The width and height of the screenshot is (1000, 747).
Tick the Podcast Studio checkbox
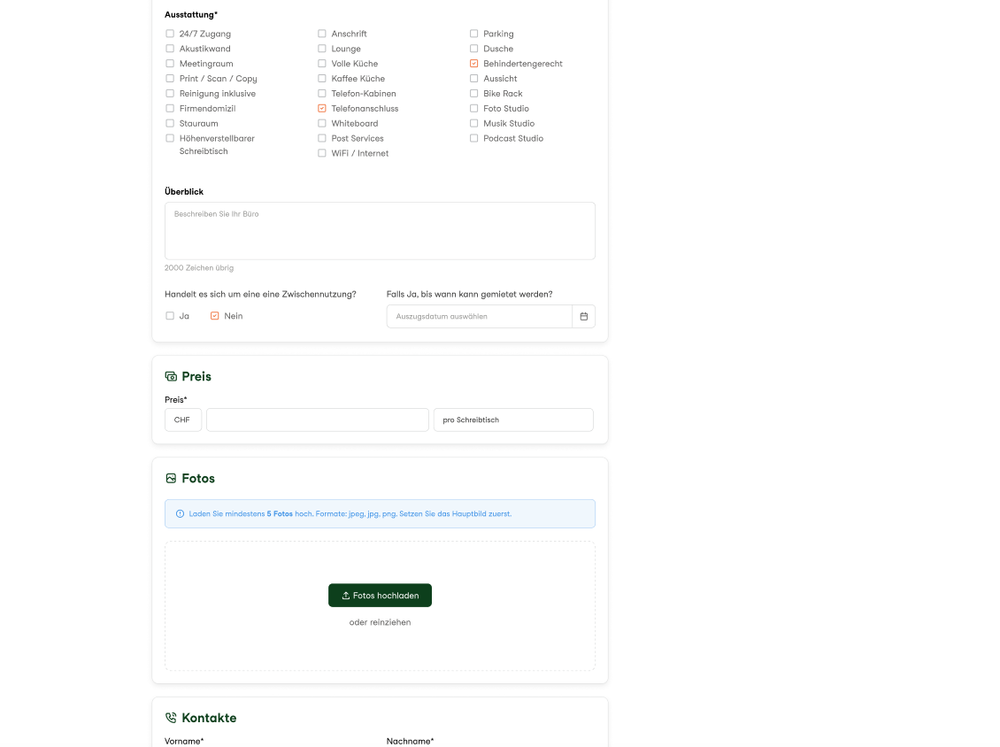474,139
